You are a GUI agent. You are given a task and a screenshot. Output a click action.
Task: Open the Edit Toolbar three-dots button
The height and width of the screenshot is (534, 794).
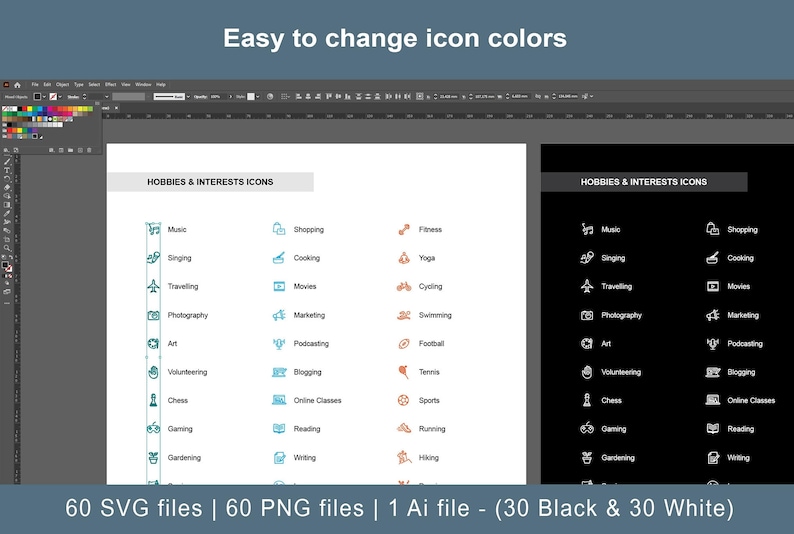coord(7,303)
